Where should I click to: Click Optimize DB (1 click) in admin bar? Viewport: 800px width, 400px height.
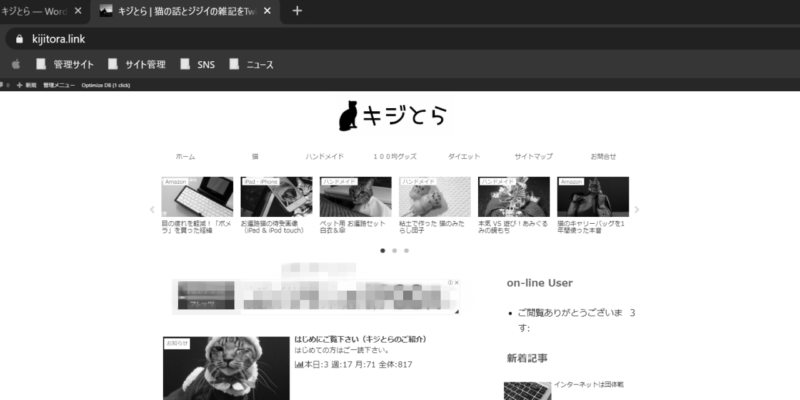pyautogui.click(x=106, y=85)
